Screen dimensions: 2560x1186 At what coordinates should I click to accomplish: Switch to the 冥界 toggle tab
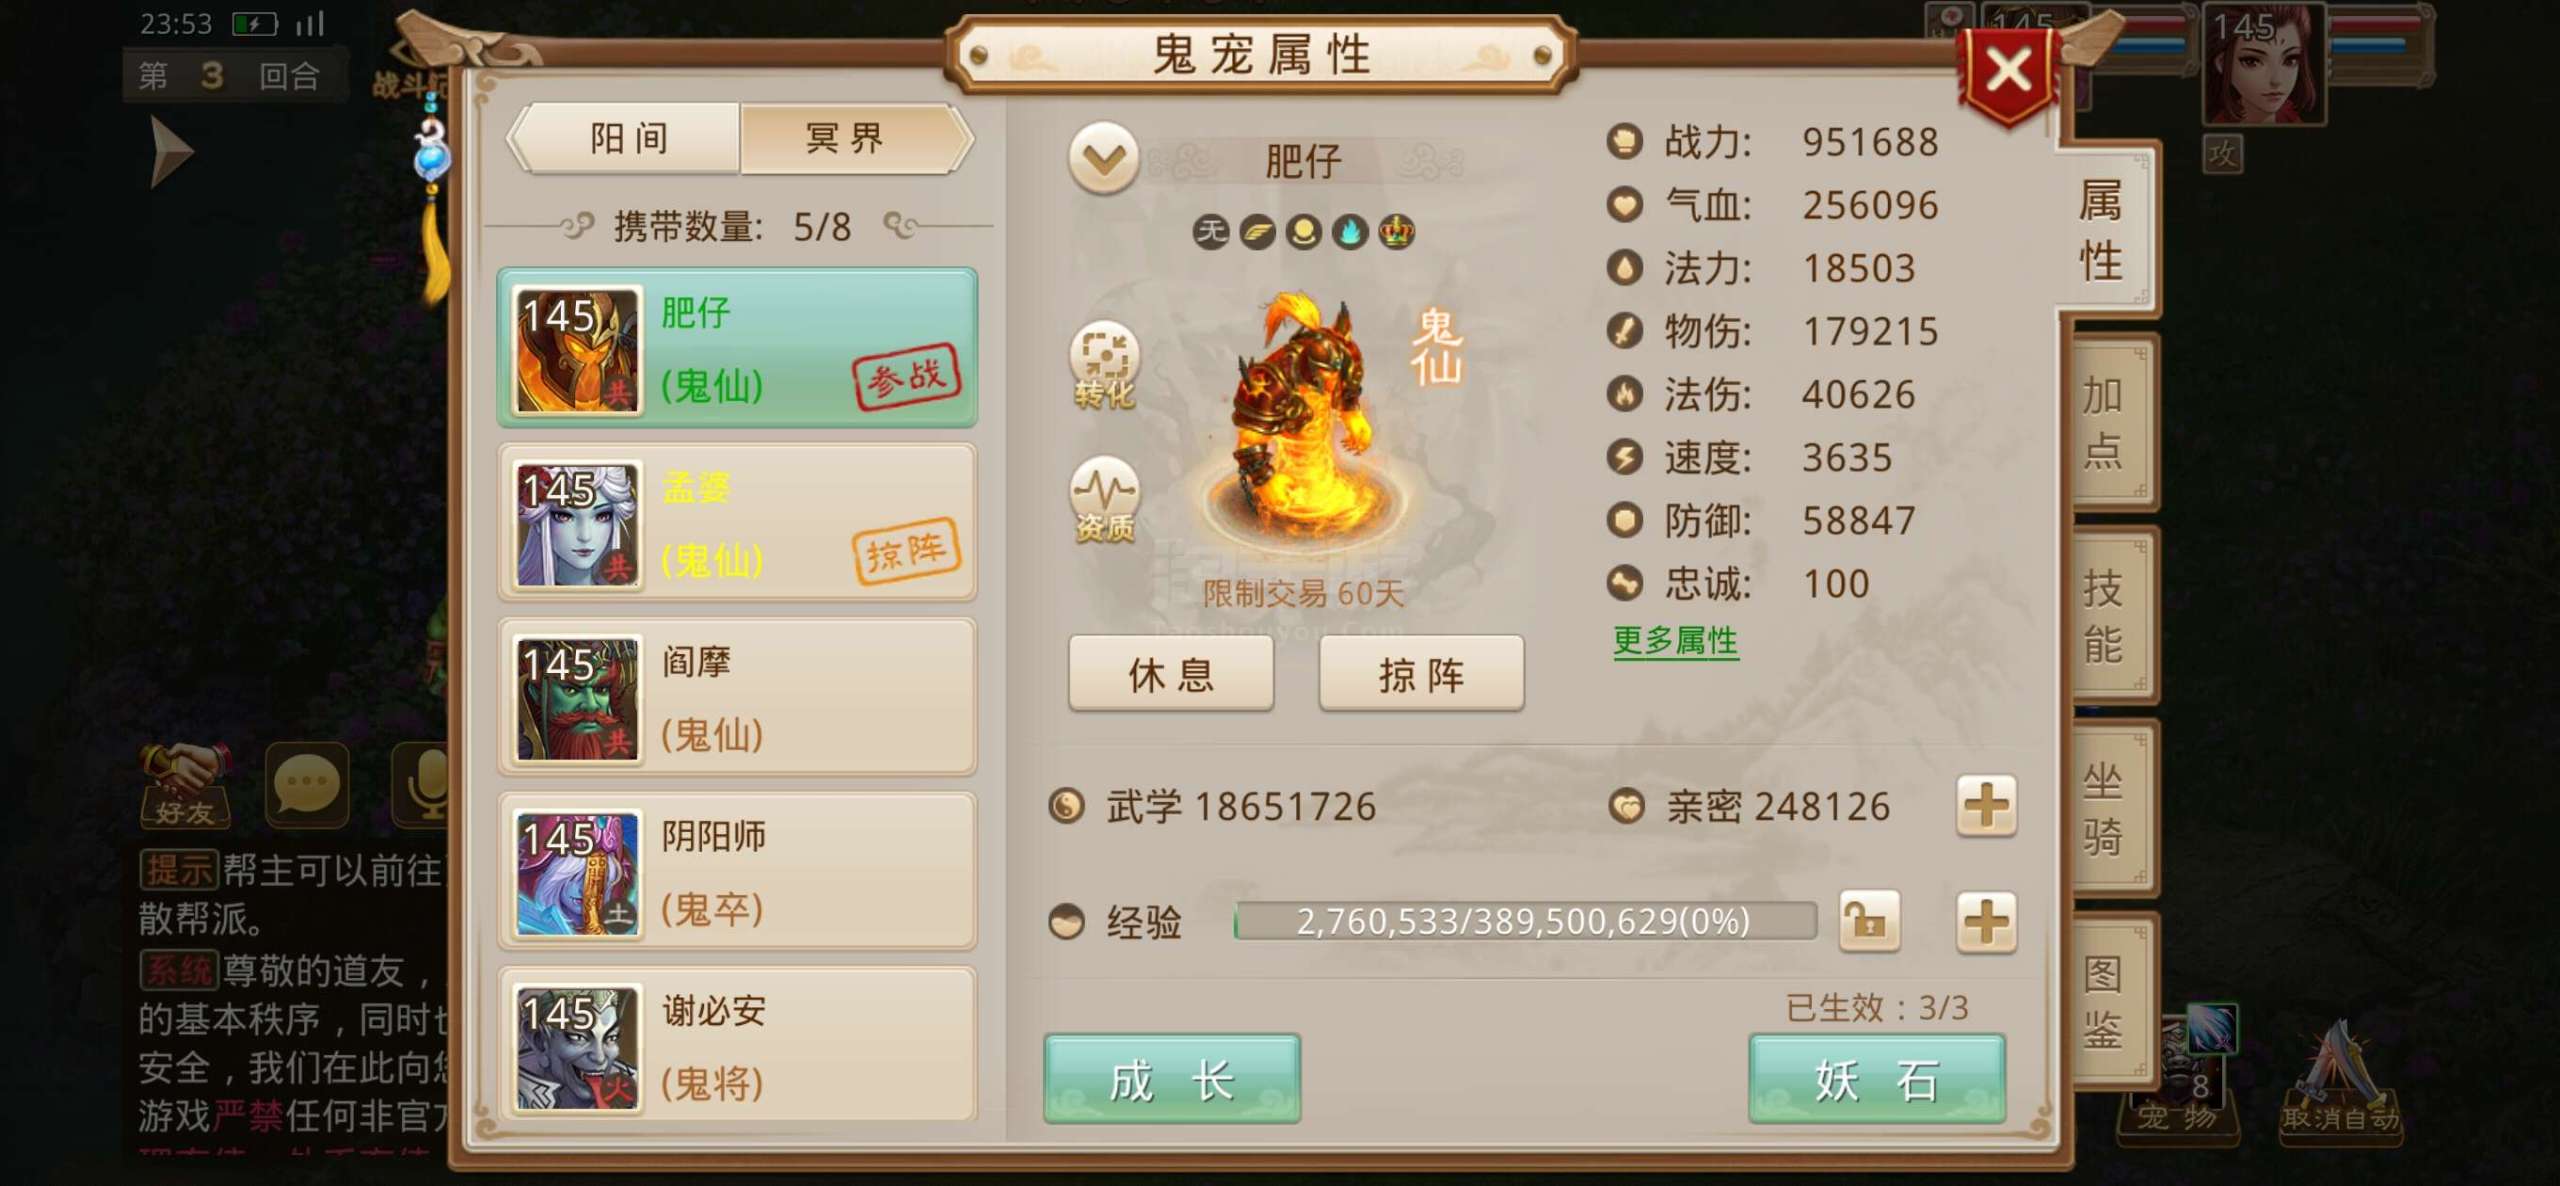(846, 138)
